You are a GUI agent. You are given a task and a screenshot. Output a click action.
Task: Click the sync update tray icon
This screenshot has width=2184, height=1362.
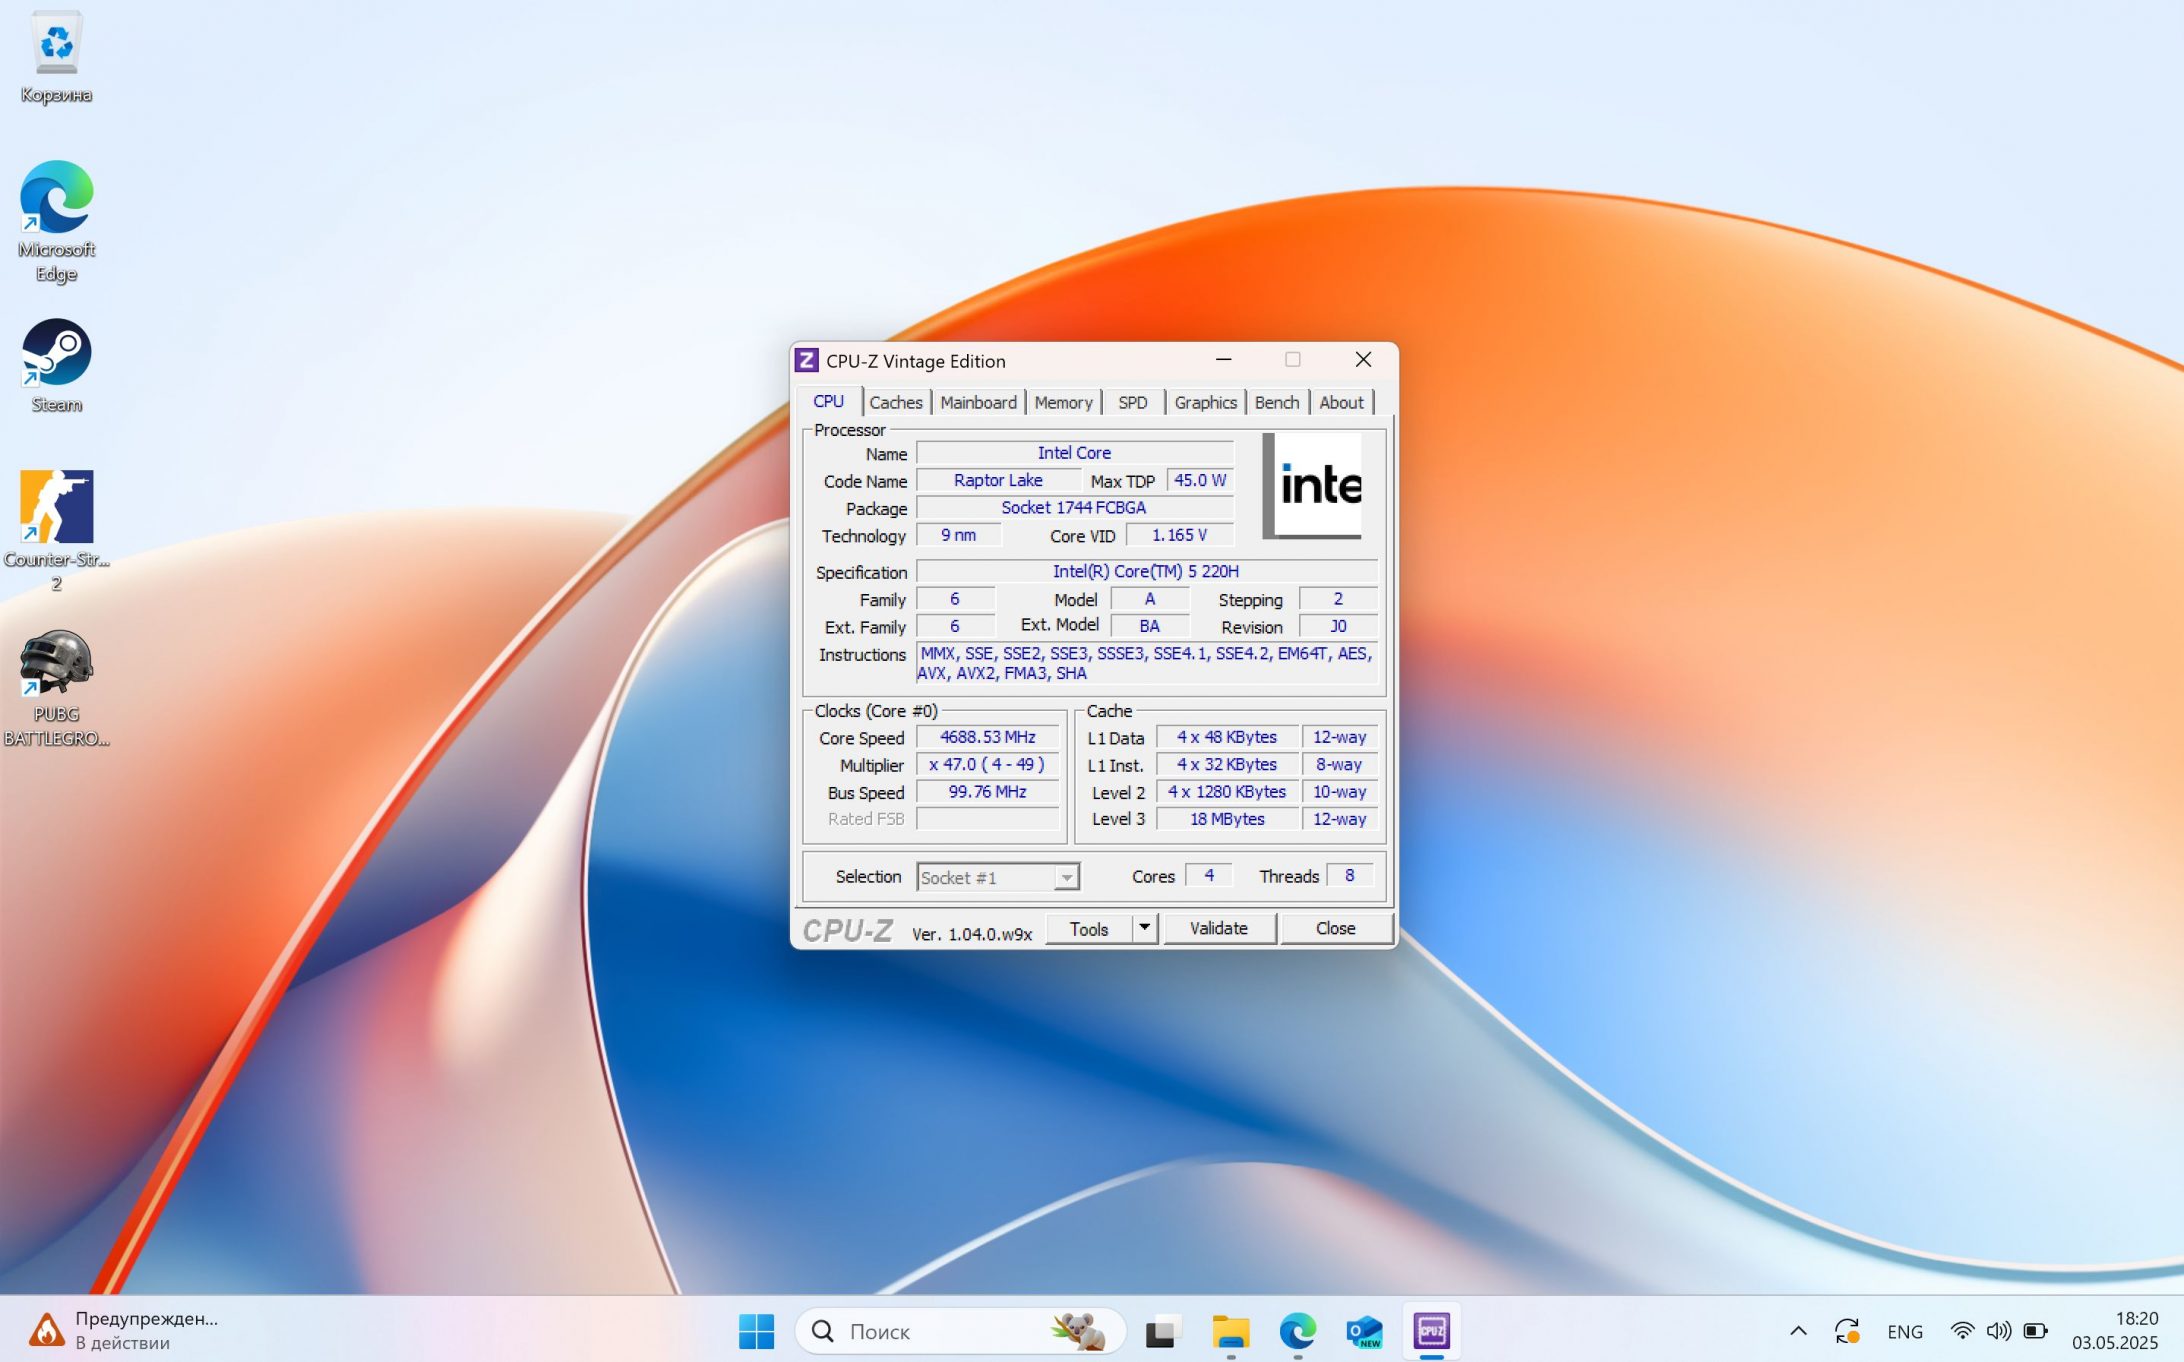click(x=1847, y=1331)
